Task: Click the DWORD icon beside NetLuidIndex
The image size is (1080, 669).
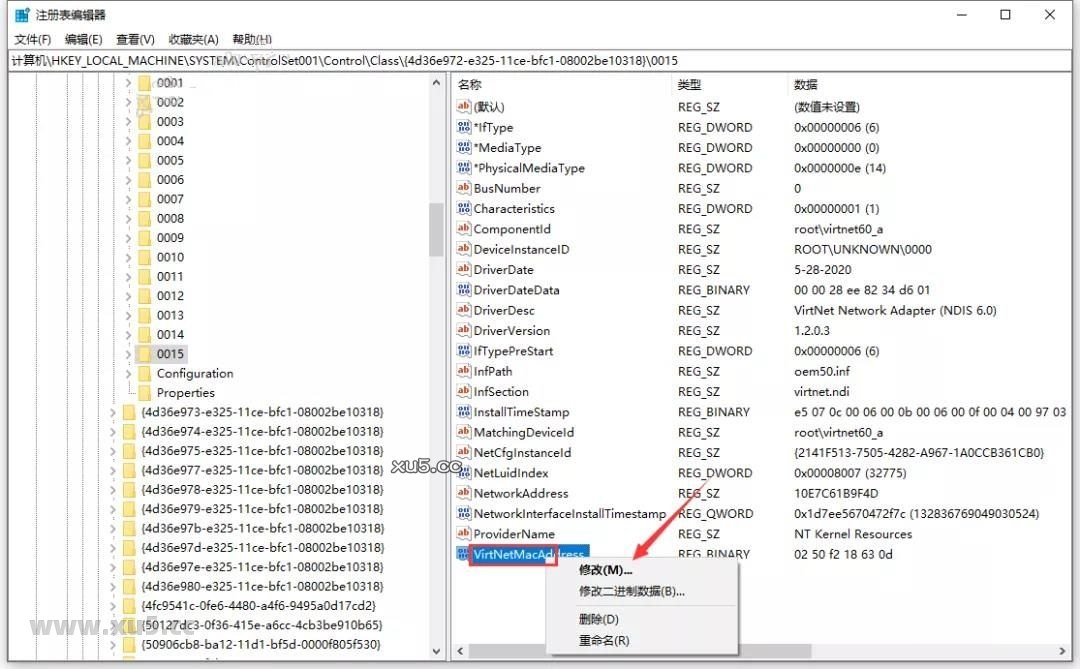Action: click(x=463, y=472)
